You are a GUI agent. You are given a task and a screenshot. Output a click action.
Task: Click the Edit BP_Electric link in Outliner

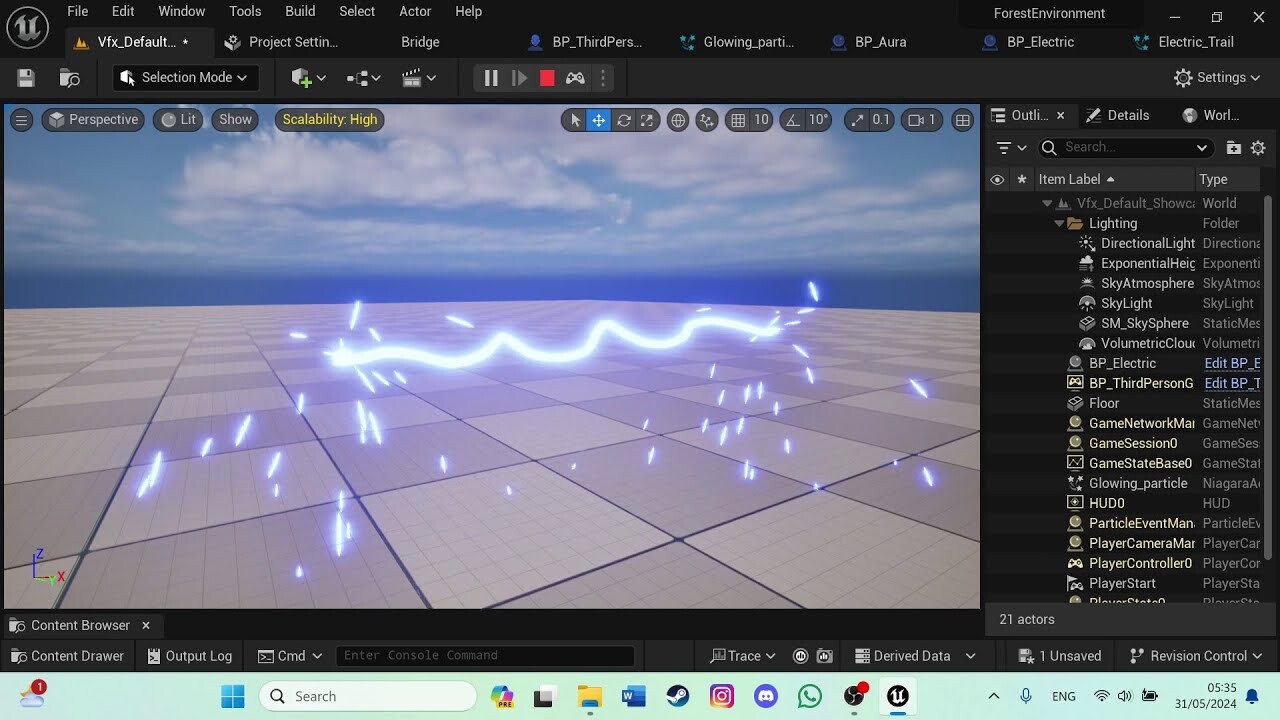pos(1233,363)
